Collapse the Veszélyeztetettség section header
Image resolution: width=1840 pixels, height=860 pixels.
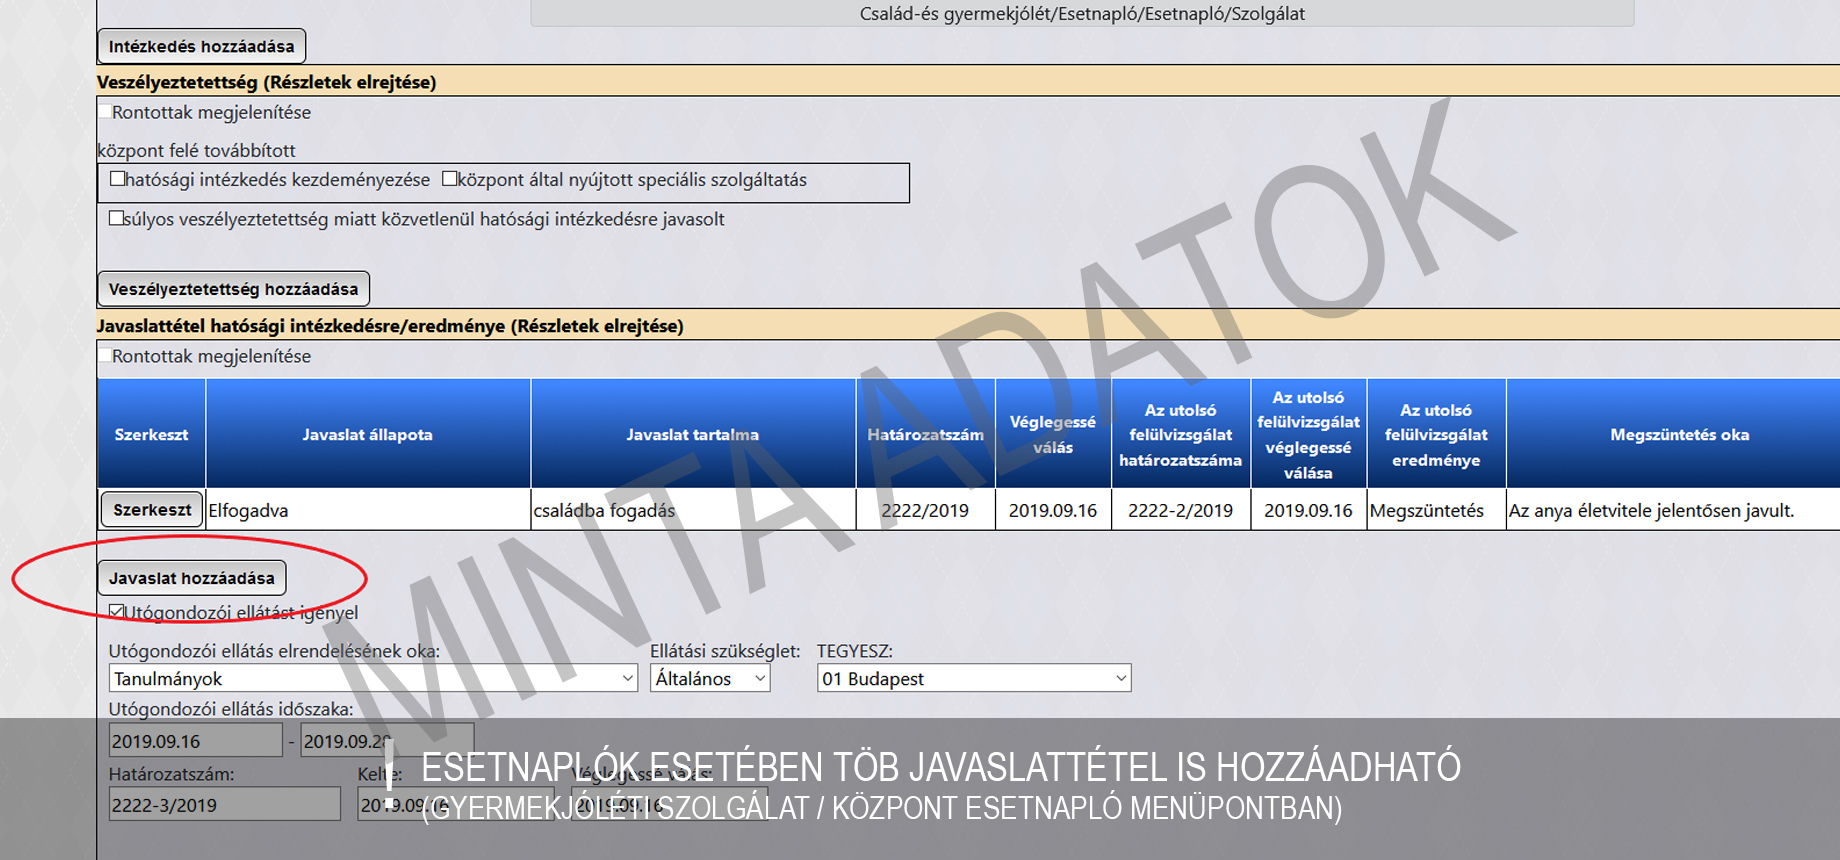click(x=266, y=82)
